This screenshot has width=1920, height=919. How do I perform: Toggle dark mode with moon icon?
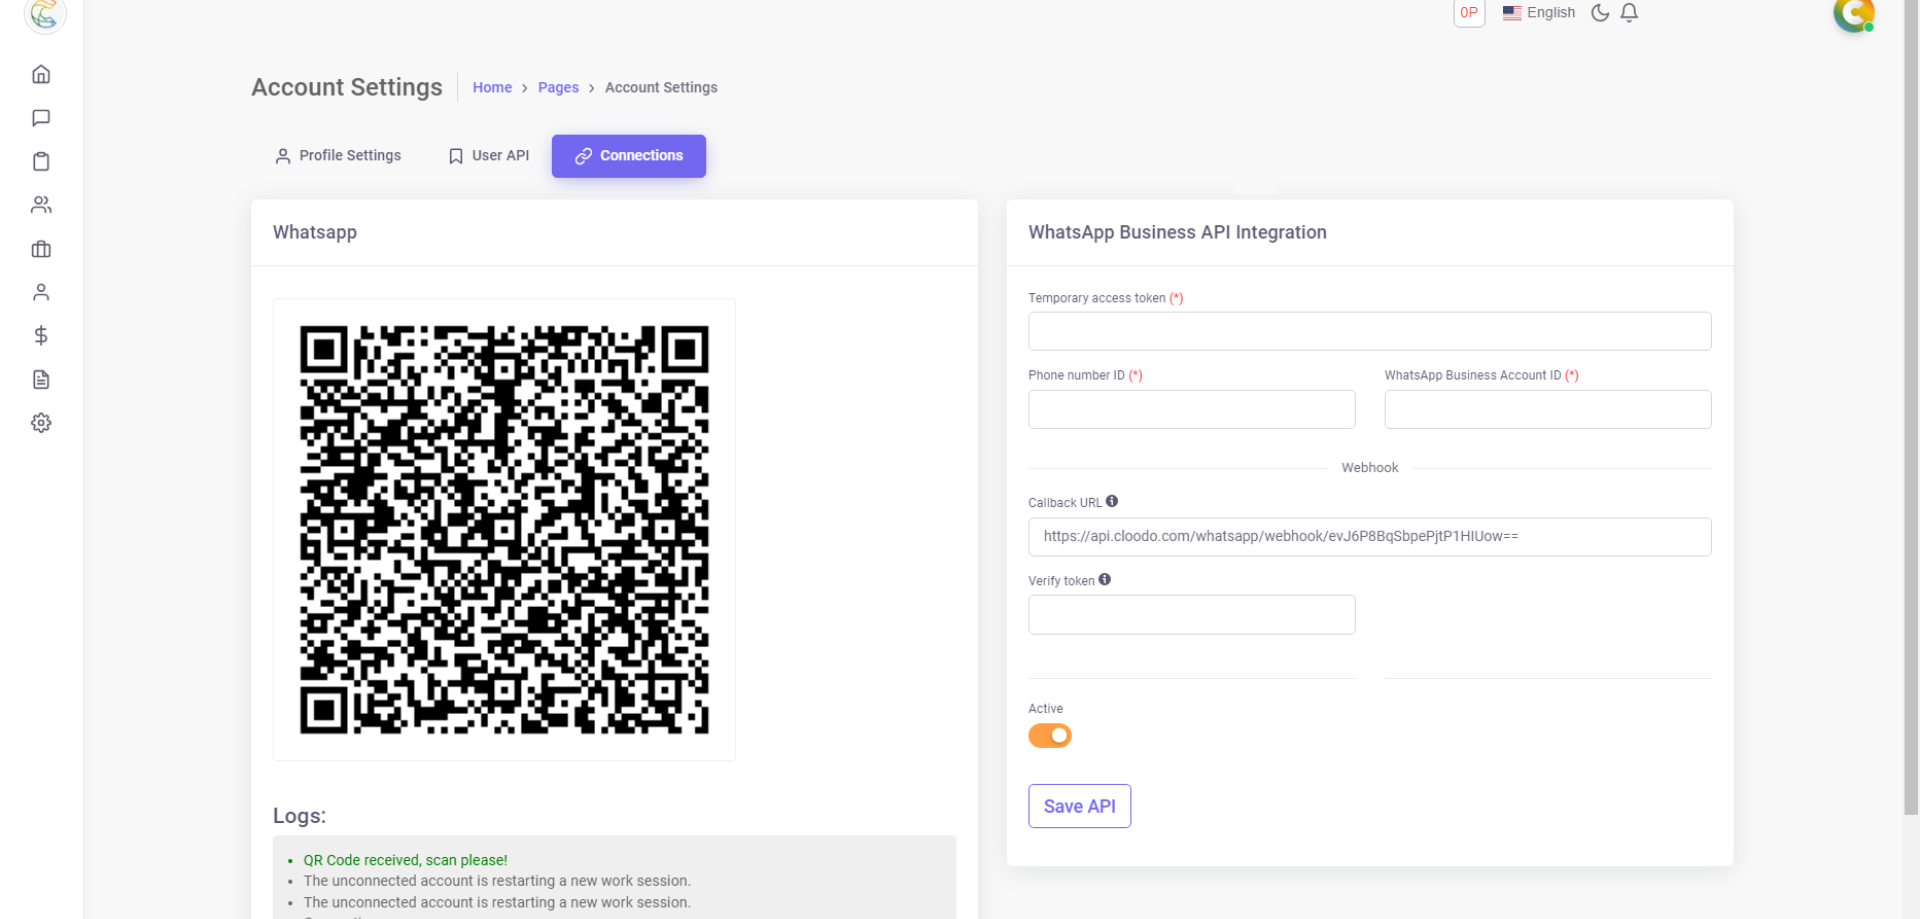pos(1600,13)
